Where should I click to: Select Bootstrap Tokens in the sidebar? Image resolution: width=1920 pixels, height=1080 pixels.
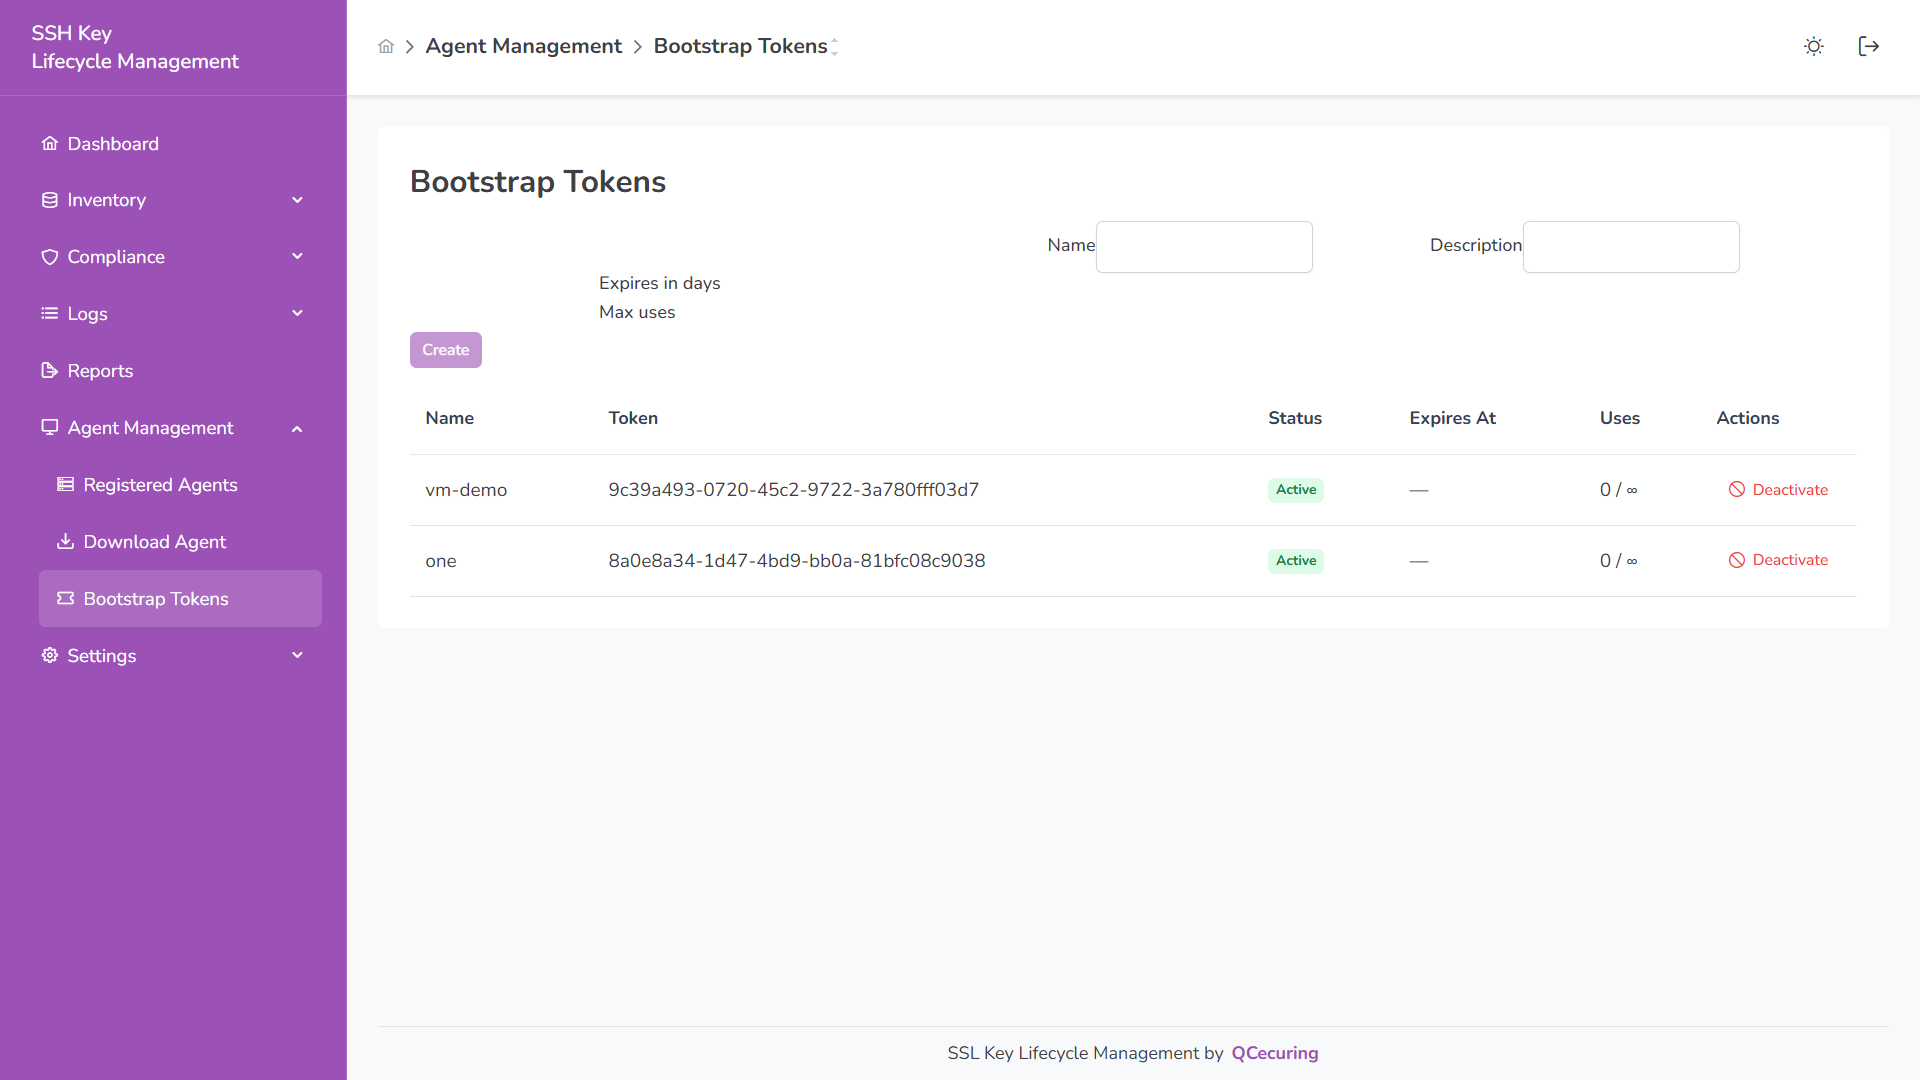(155, 598)
